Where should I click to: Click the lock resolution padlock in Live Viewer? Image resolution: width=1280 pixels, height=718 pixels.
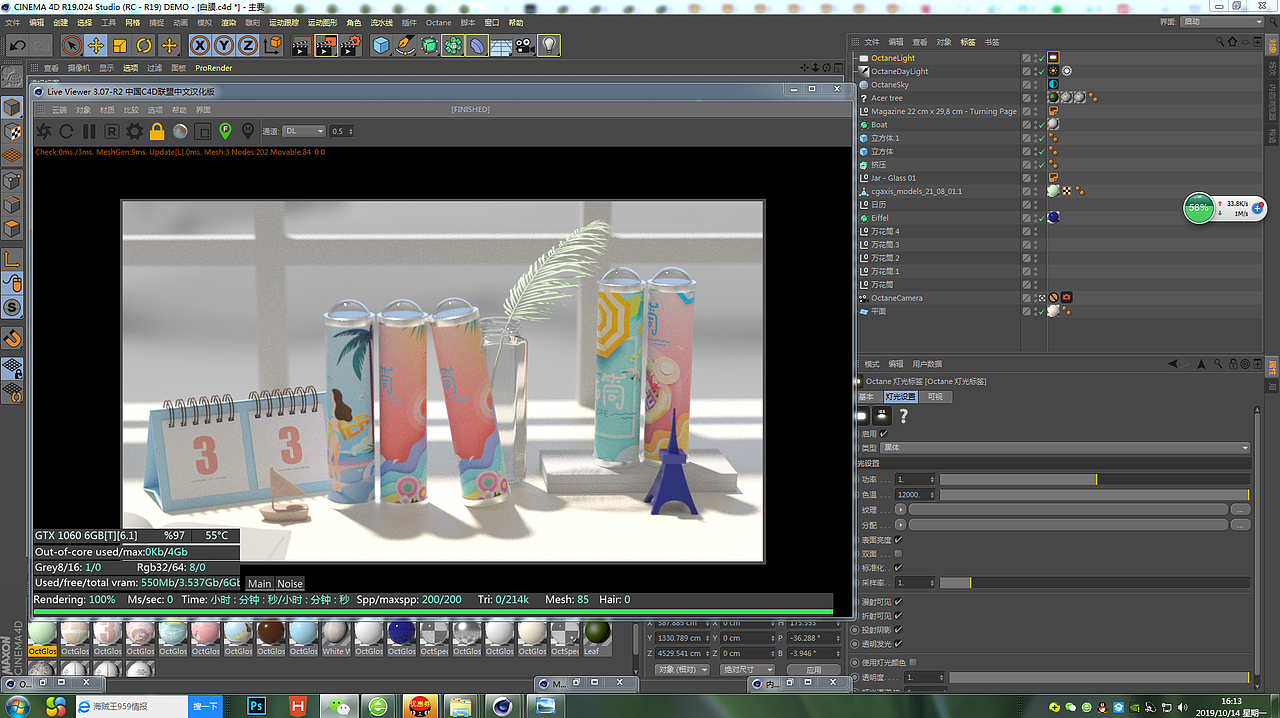pos(157,131)
